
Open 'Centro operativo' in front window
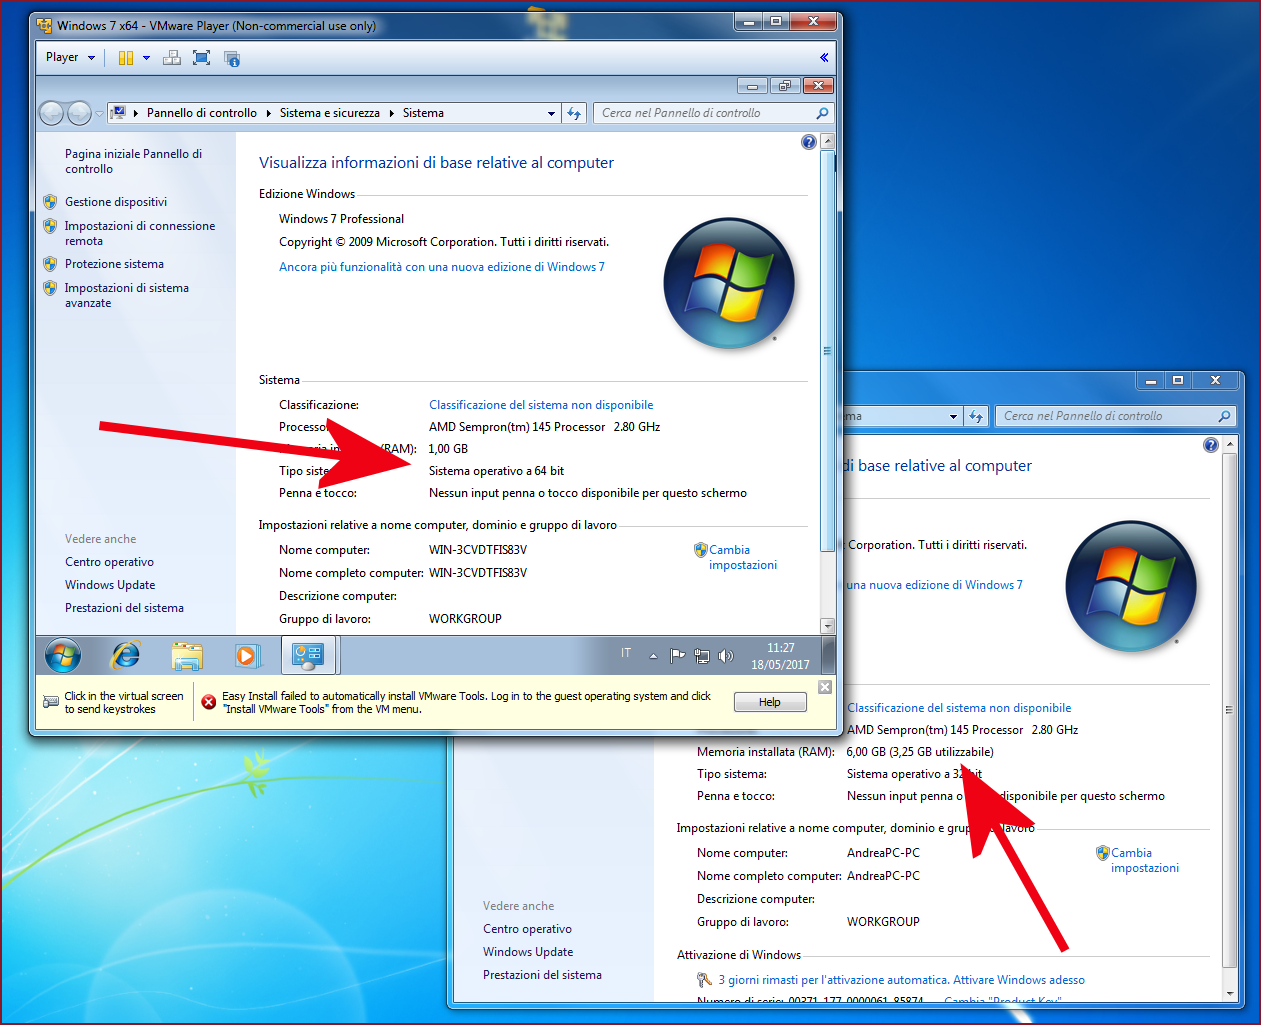click(109, 562)
